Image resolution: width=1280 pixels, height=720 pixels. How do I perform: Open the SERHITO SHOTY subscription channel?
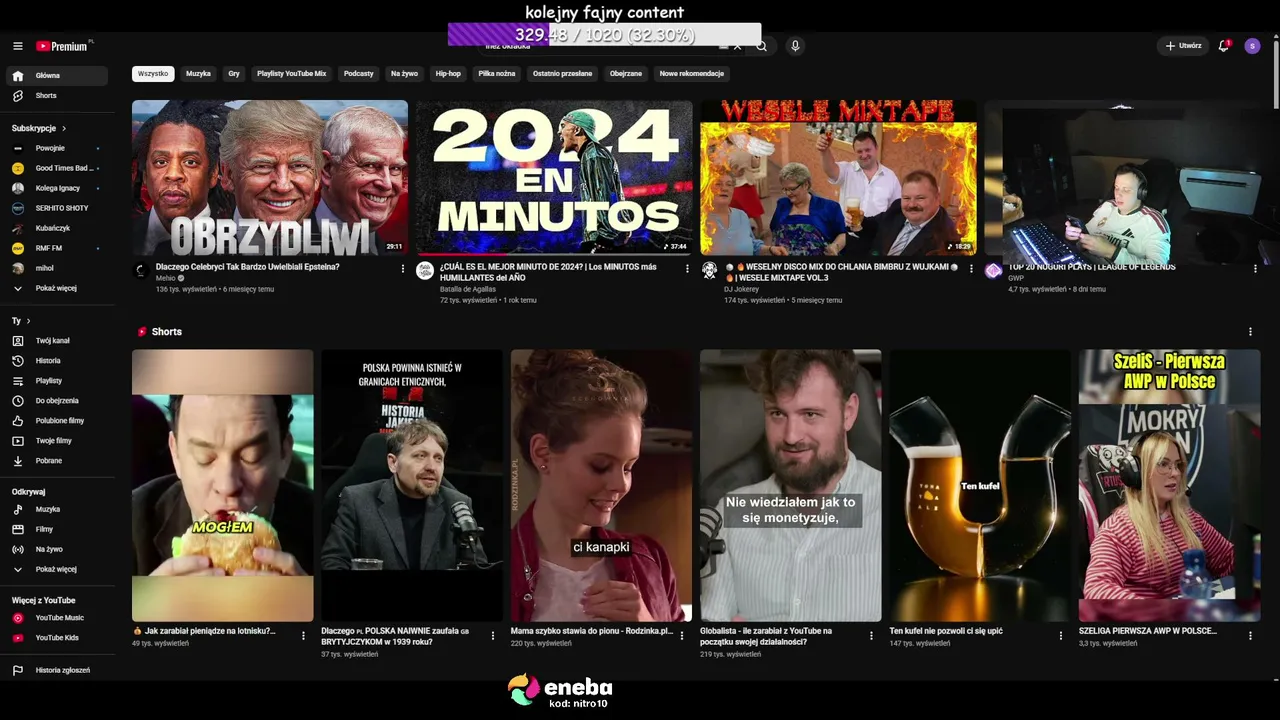[56, 208]
